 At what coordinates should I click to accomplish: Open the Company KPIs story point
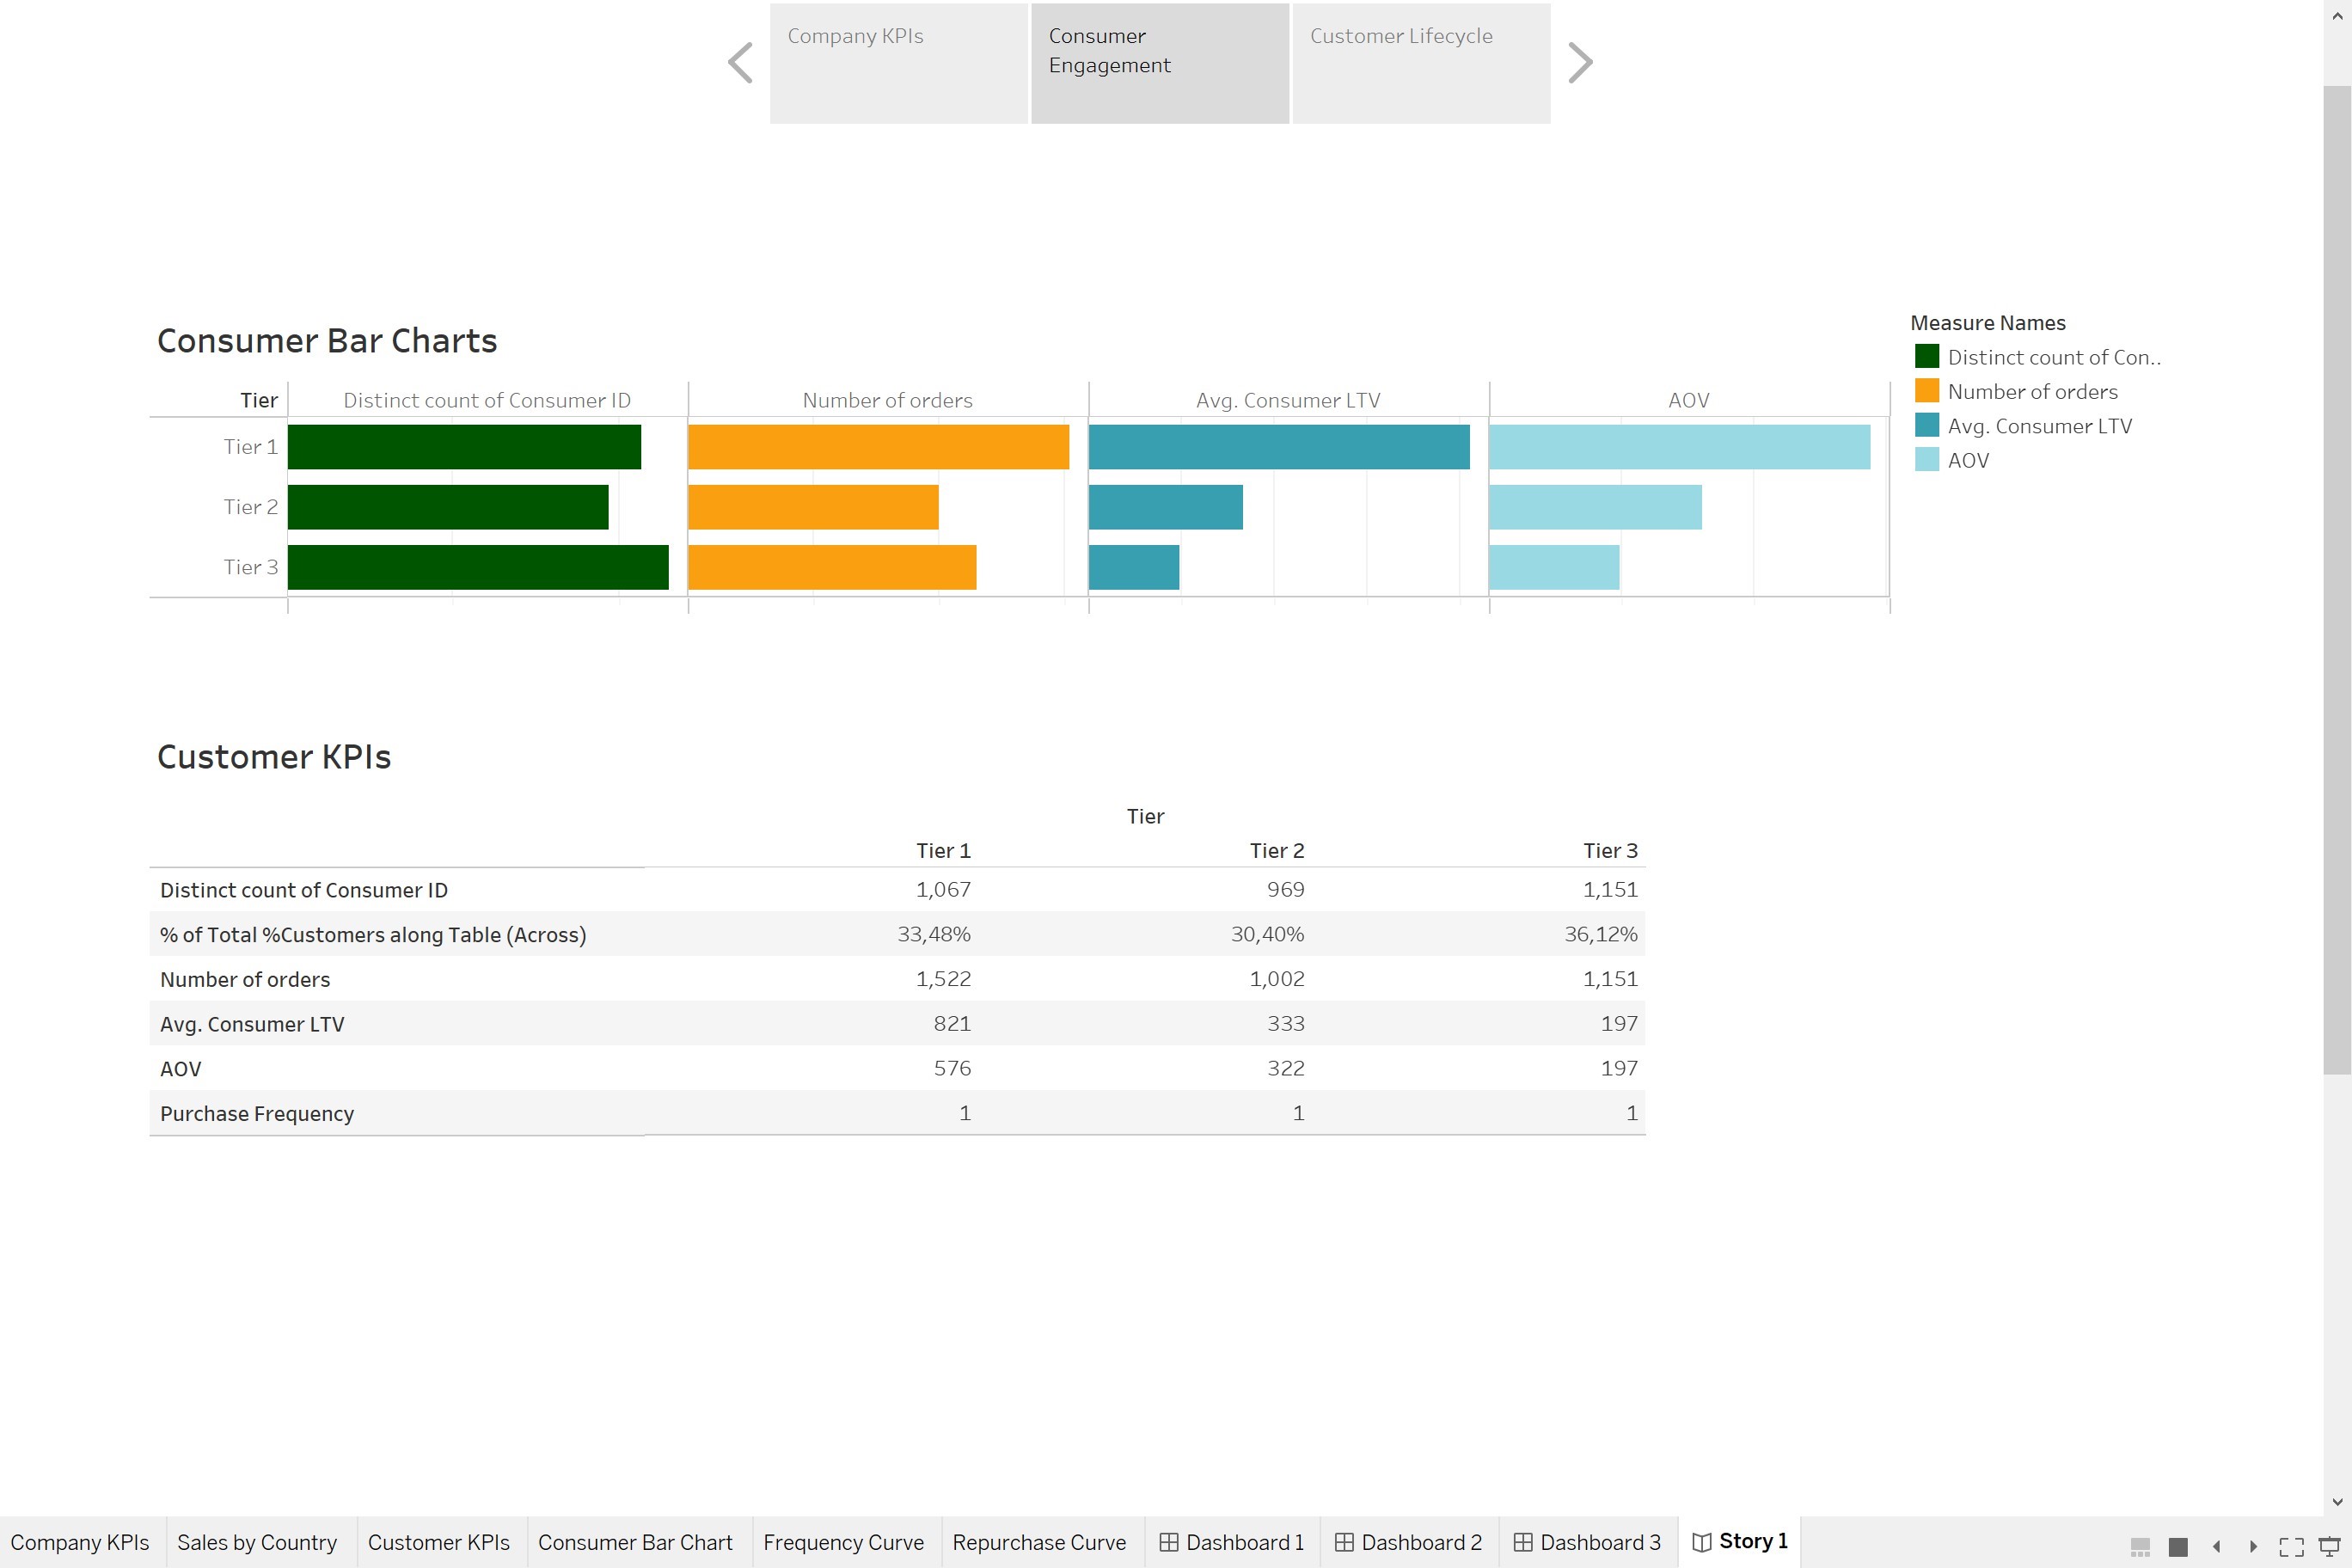click(898, 63)
